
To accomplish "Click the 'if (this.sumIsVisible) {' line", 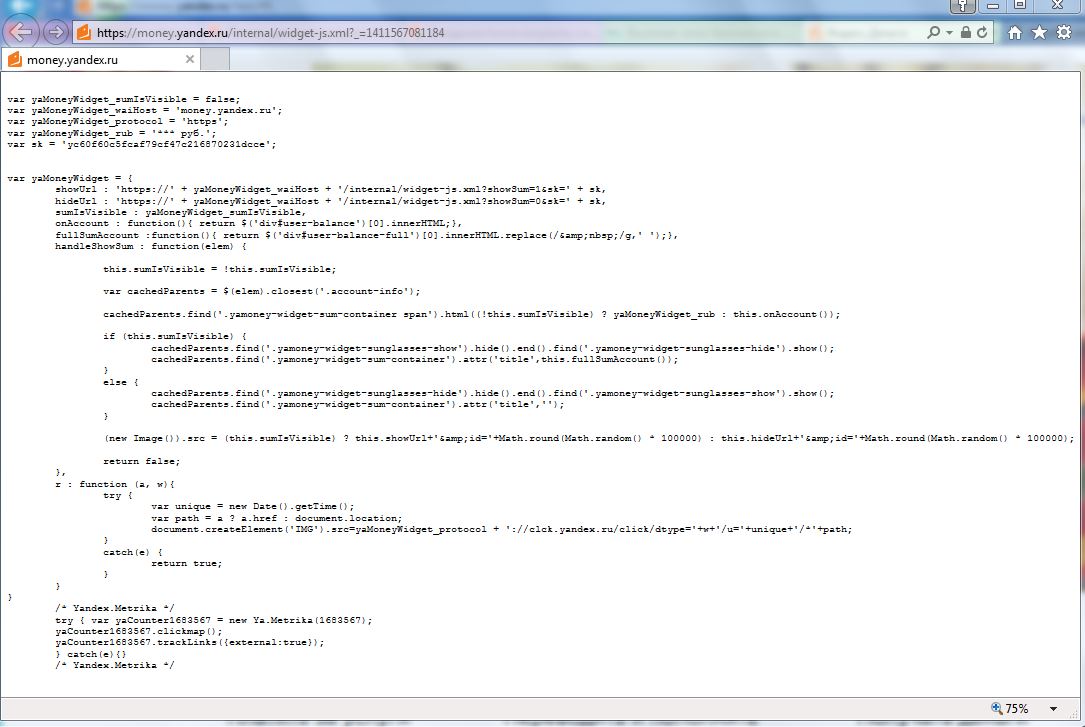I will click(x=175, y=336).
